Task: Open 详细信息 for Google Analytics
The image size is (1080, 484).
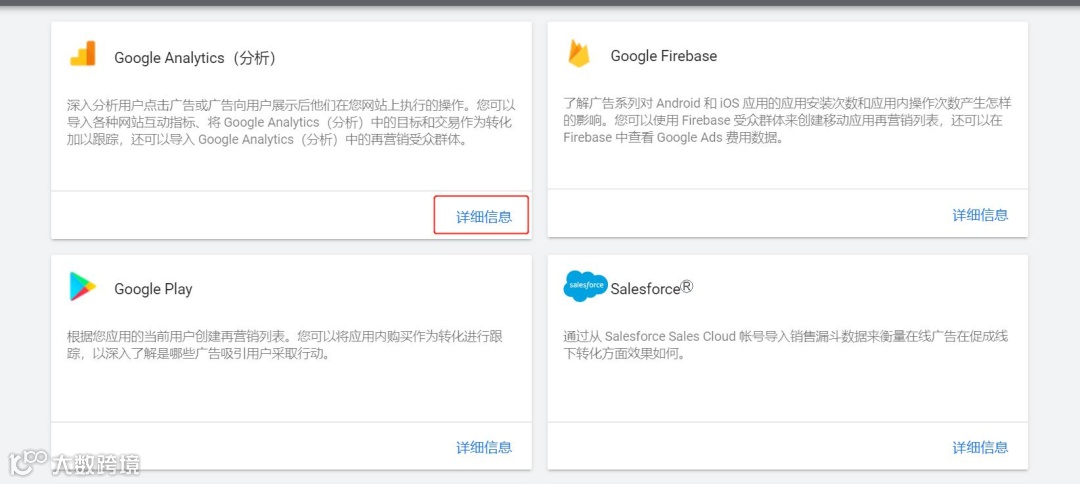Action: pyautogui.click(x=484, y=217)
